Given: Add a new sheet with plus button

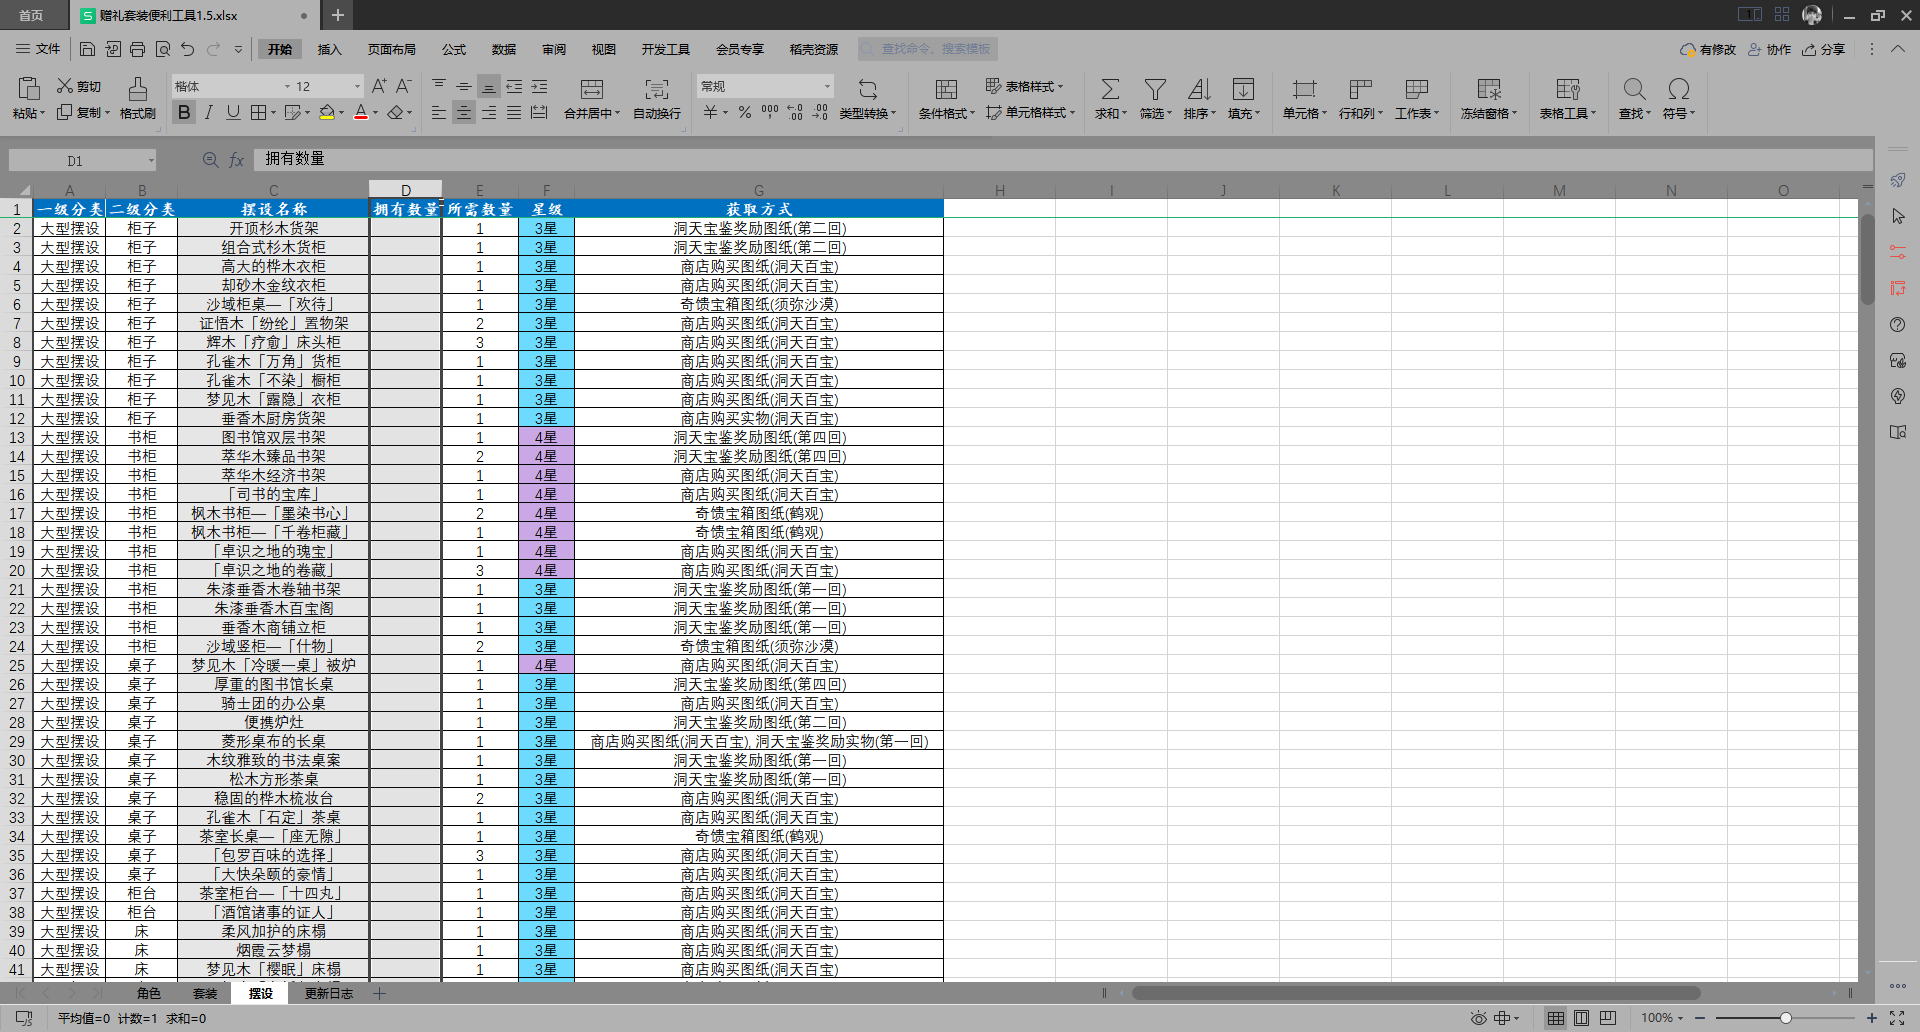Looking at the screenshot, I should coord(379,993).
